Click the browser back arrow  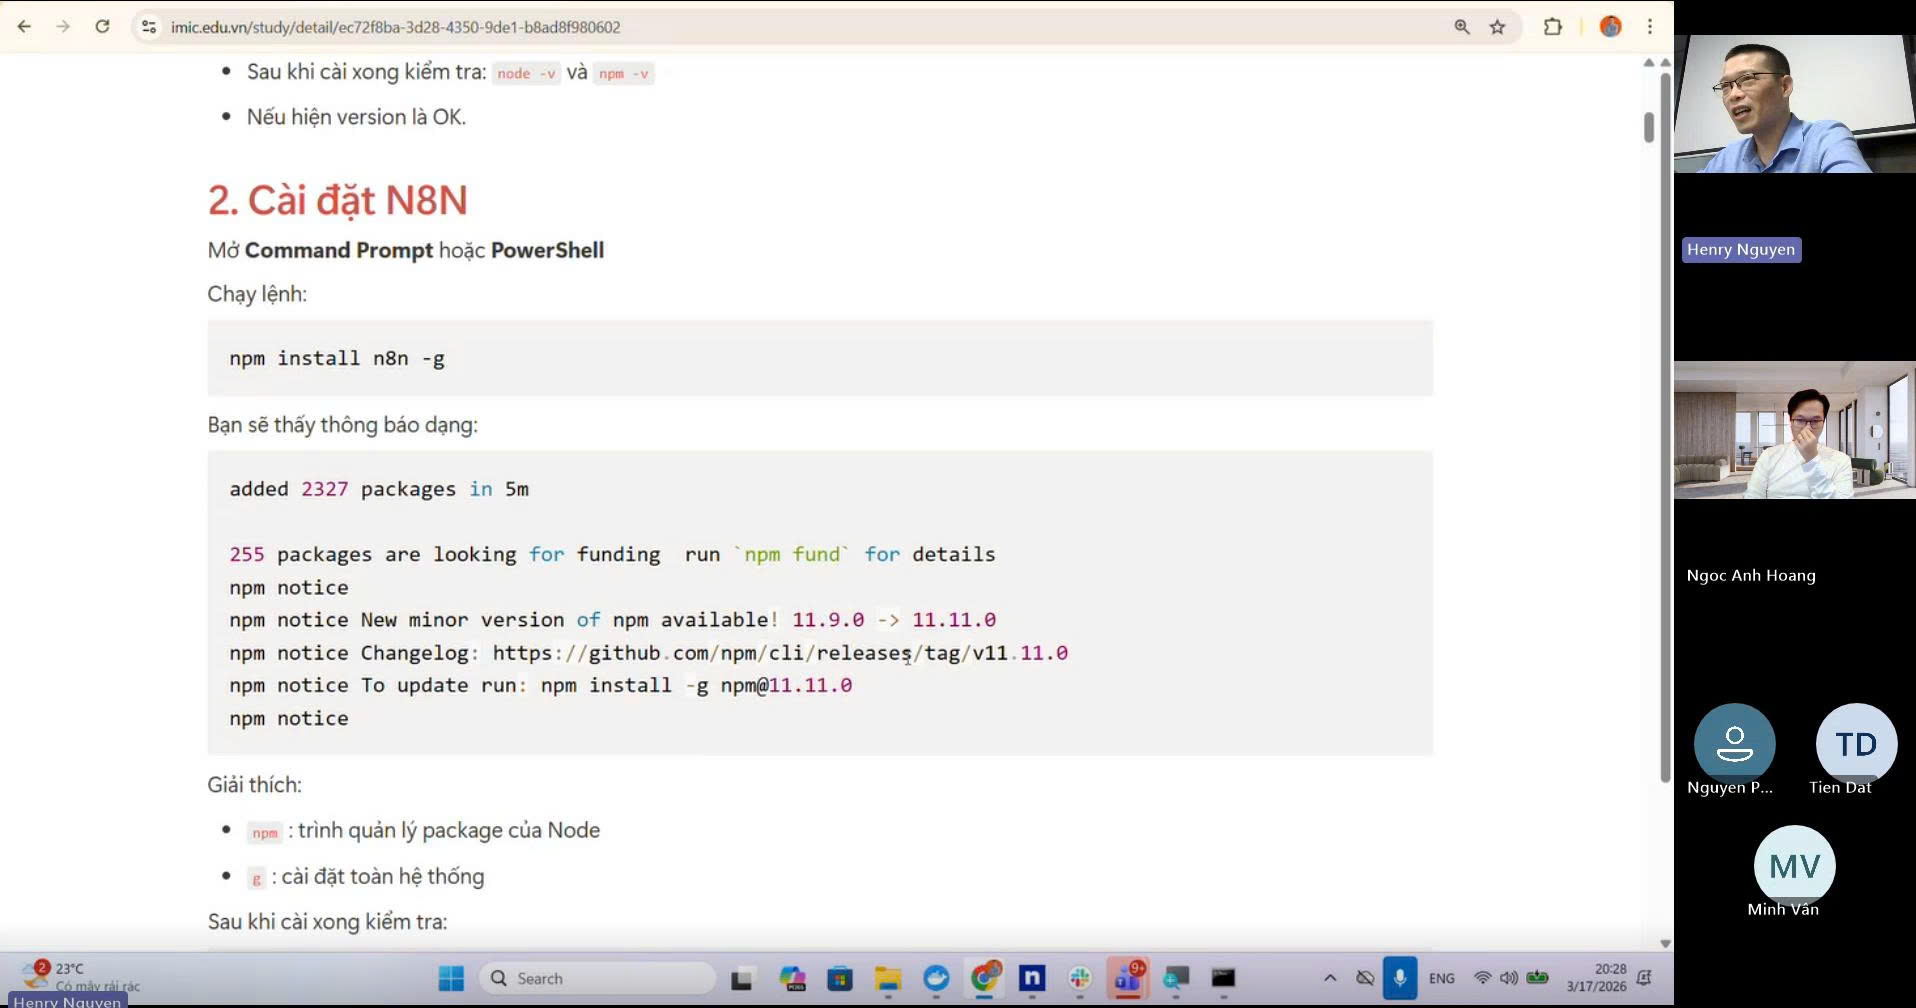(24, 27)
